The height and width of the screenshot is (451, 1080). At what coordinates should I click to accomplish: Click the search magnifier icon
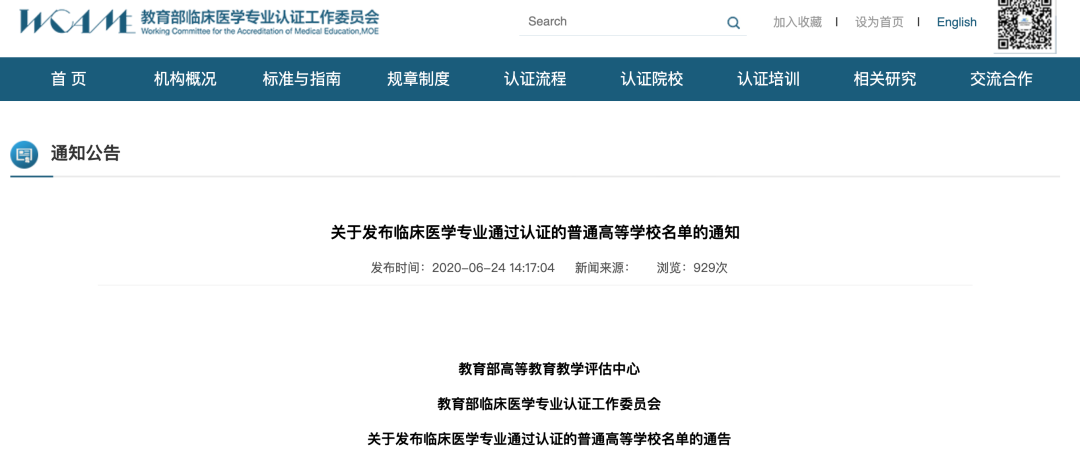click(x=733, y=23)
